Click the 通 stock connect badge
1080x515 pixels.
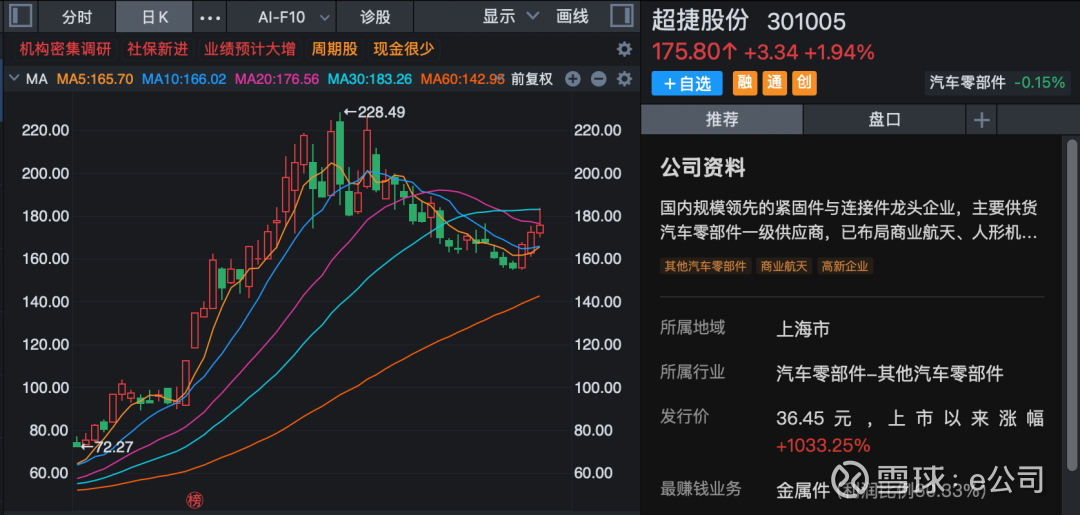775,83
